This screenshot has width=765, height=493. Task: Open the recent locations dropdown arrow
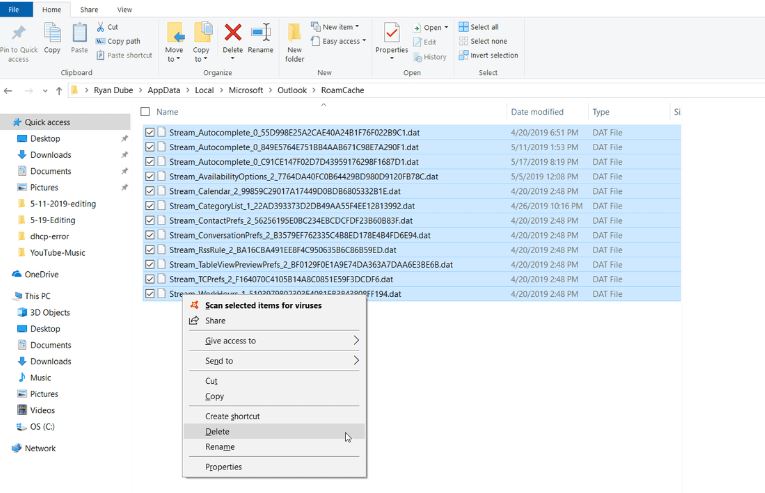point(45,91)
